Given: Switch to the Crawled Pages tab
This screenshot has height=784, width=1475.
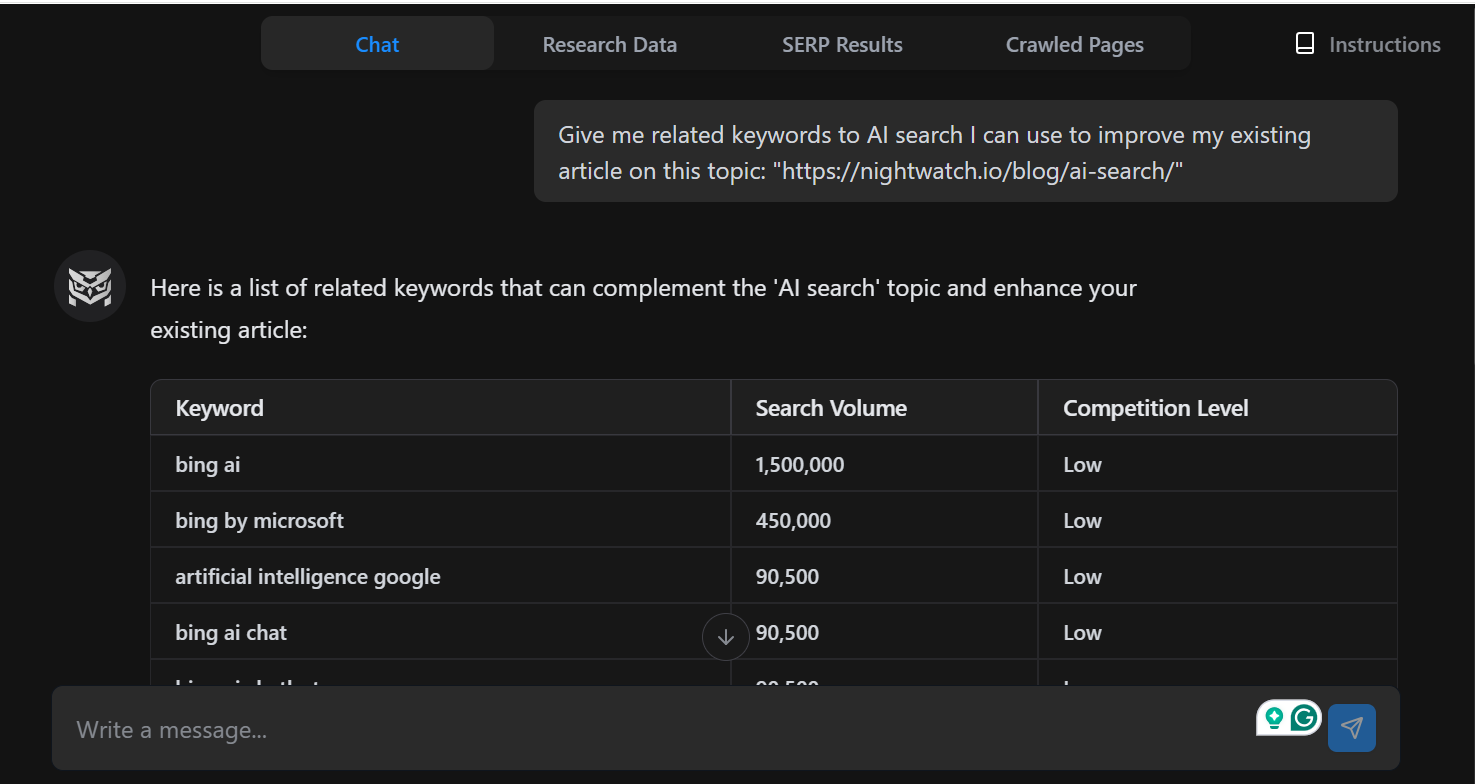Looking at the screenshot, I should 1074,44.
